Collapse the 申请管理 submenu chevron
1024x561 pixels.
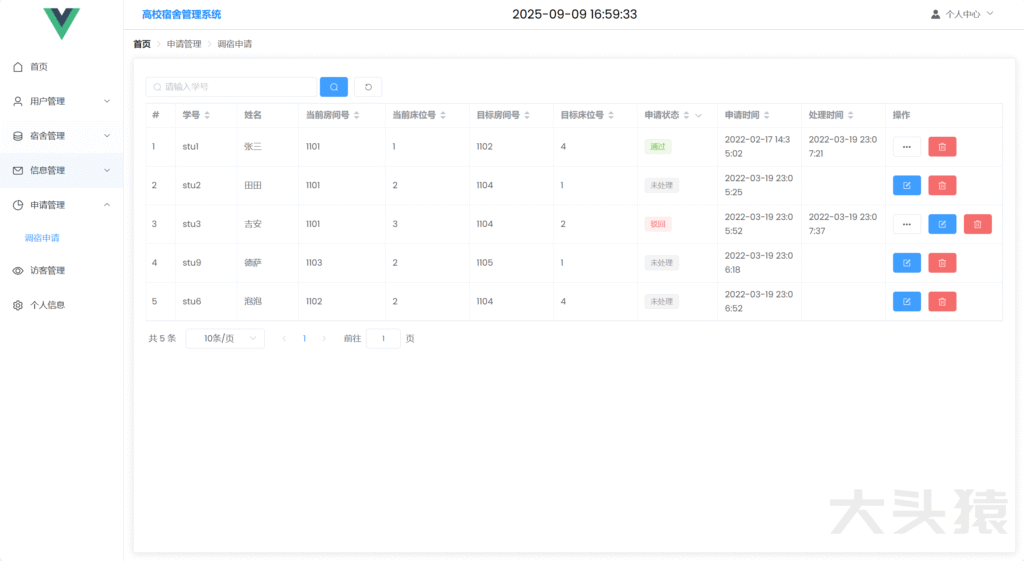[x=107, y=205]
